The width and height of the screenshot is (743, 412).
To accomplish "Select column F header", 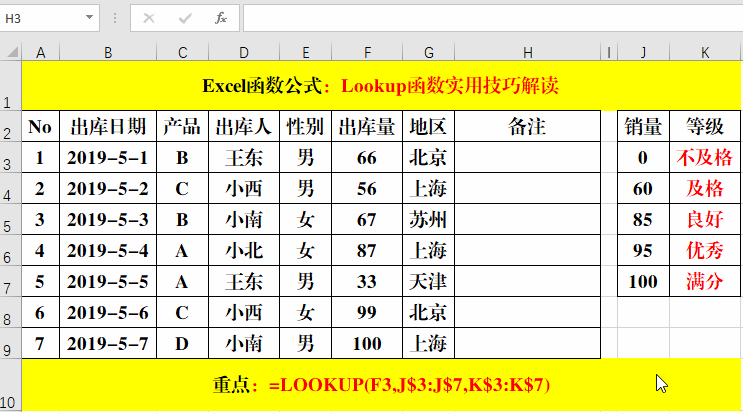I will [x=367, y=52].
